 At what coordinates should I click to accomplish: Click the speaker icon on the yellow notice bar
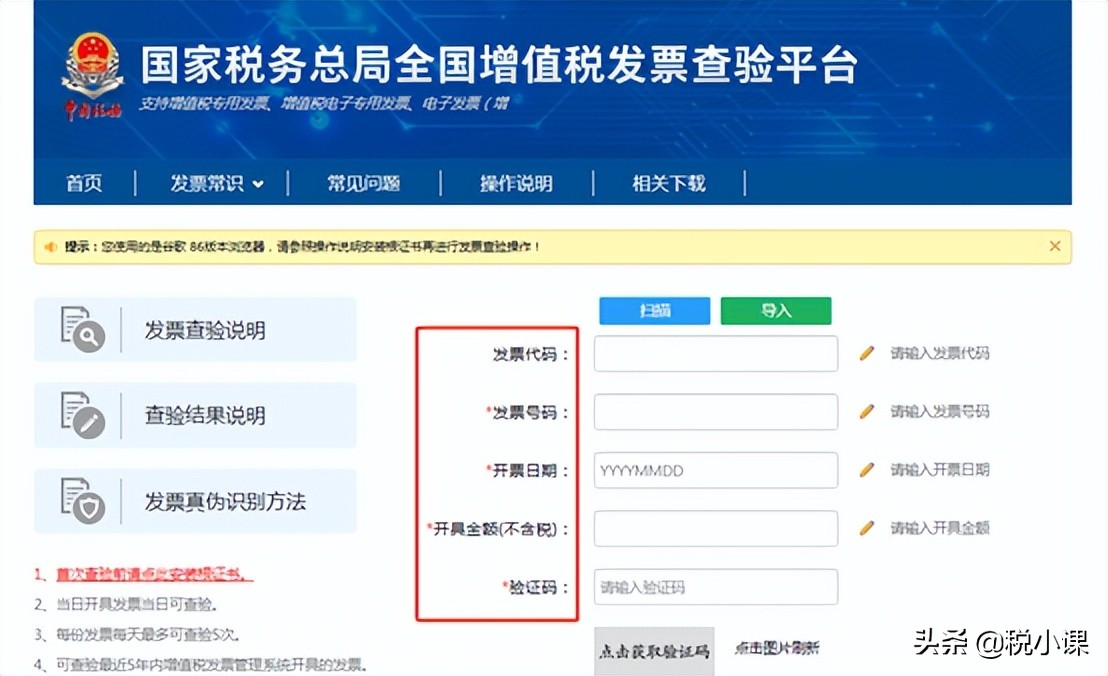49,246
